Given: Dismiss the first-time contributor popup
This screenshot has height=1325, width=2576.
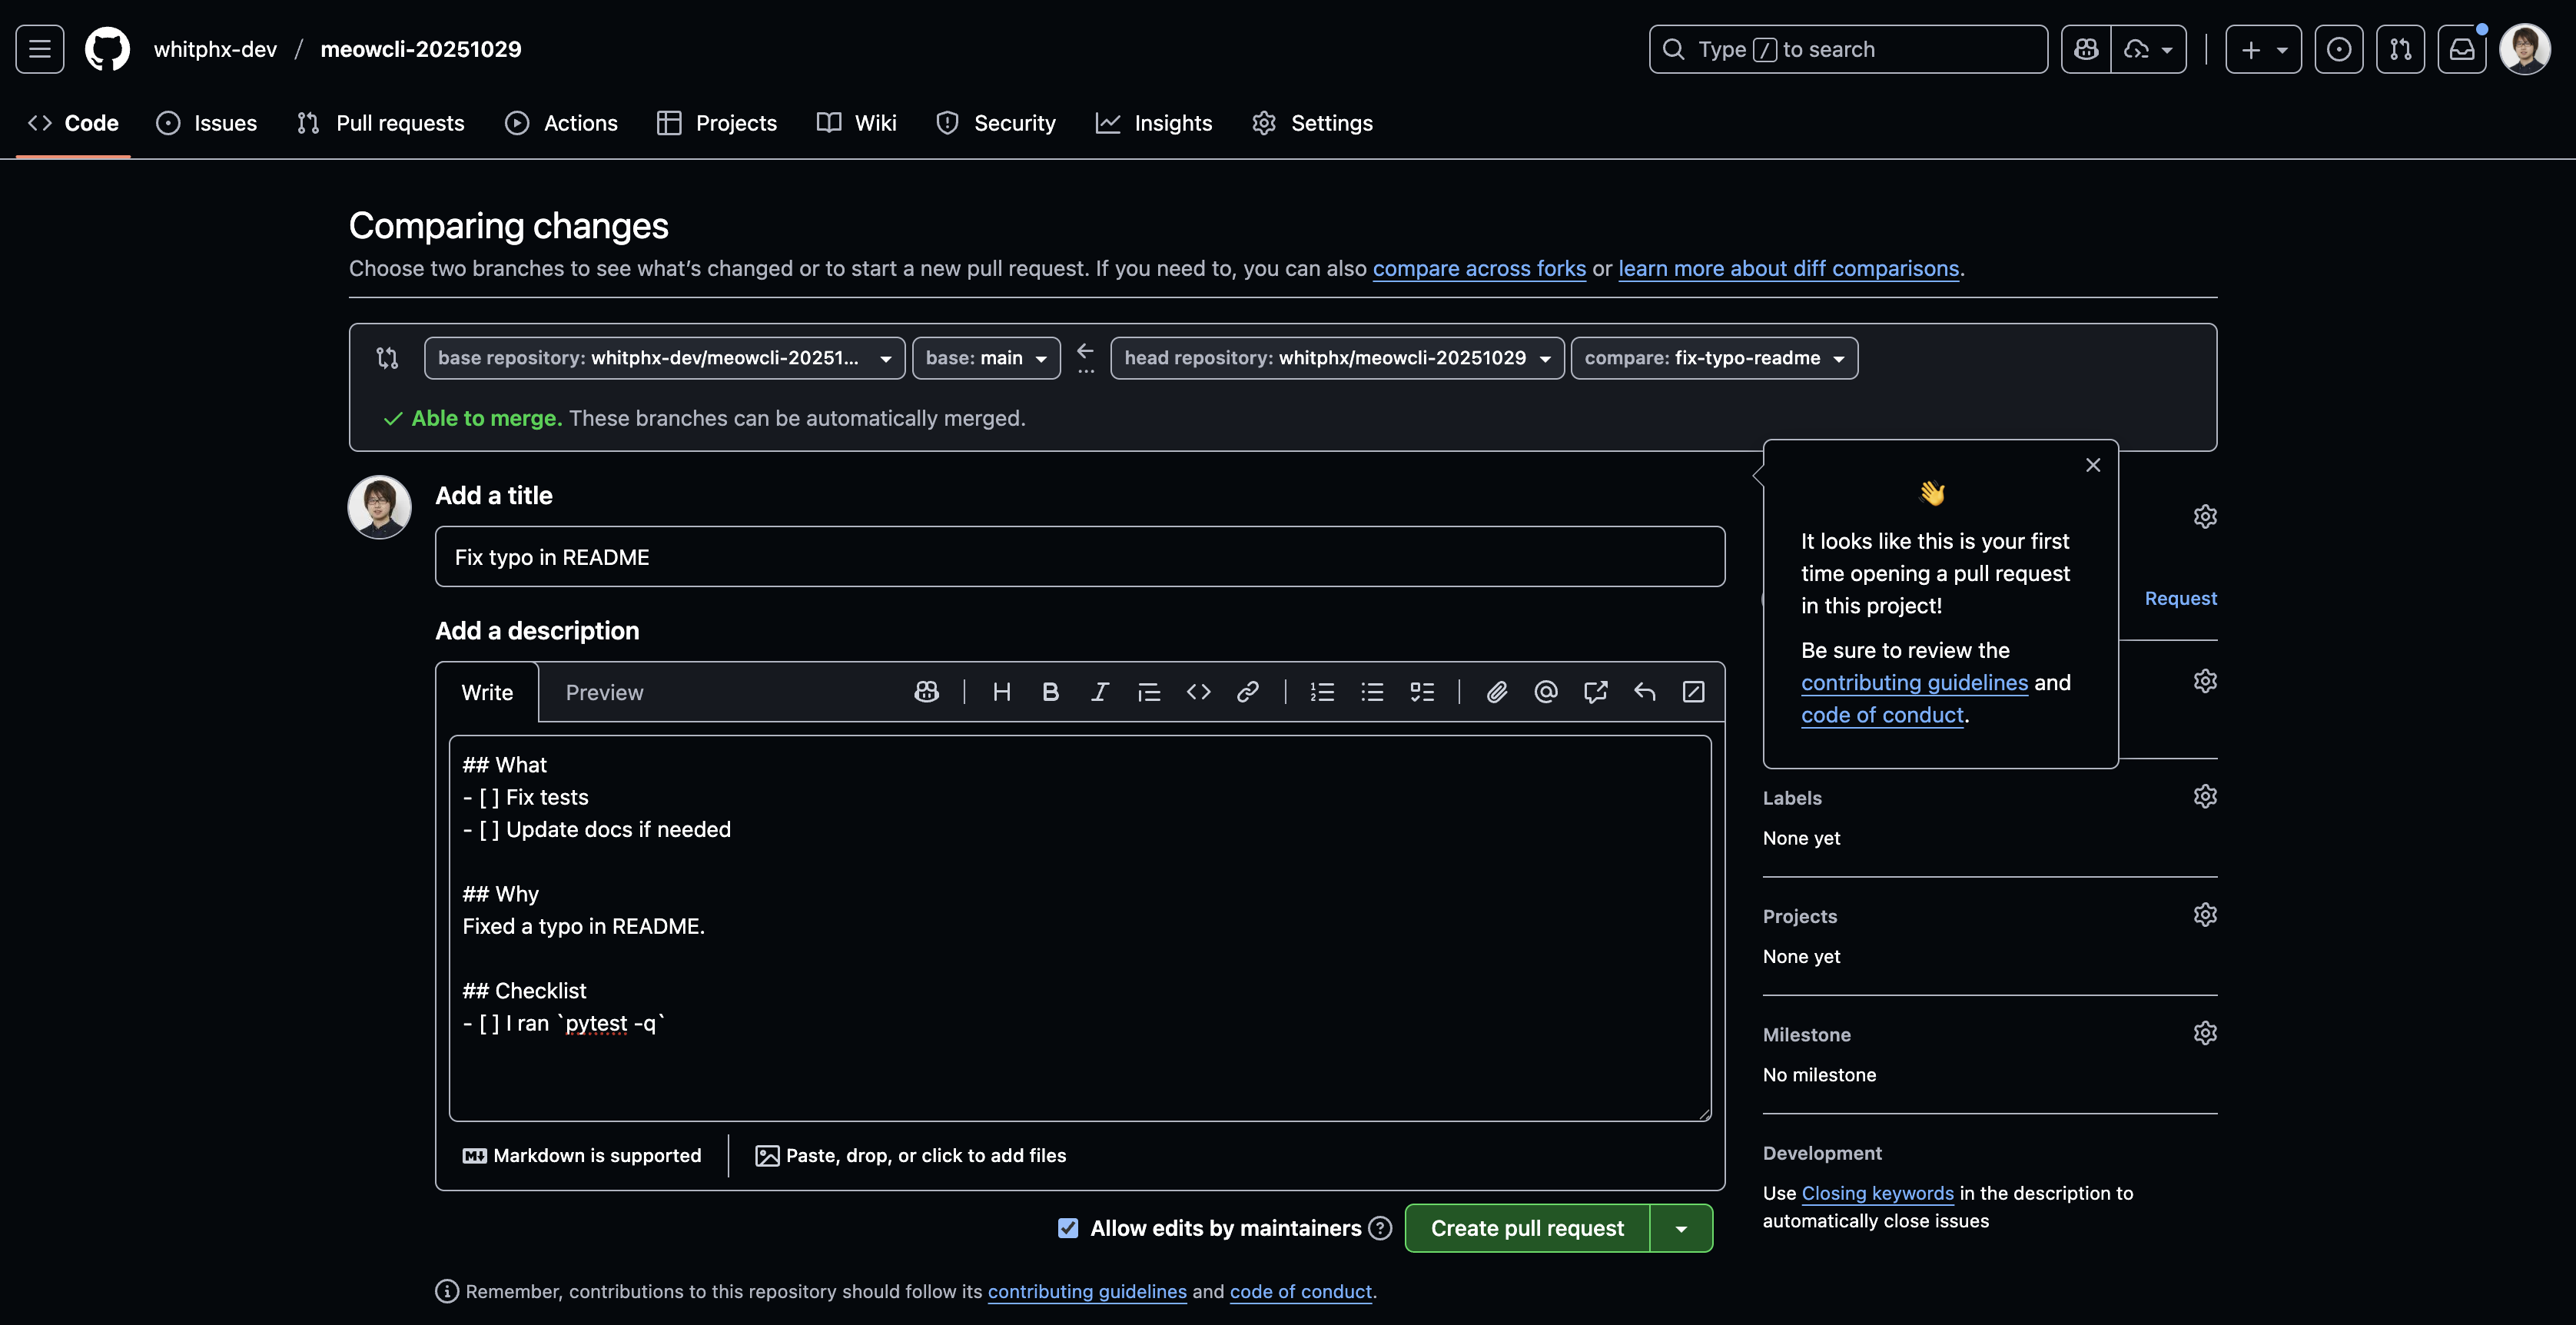Looking at the screenshot, I should pyautogui.click(x=2093, y=465).
